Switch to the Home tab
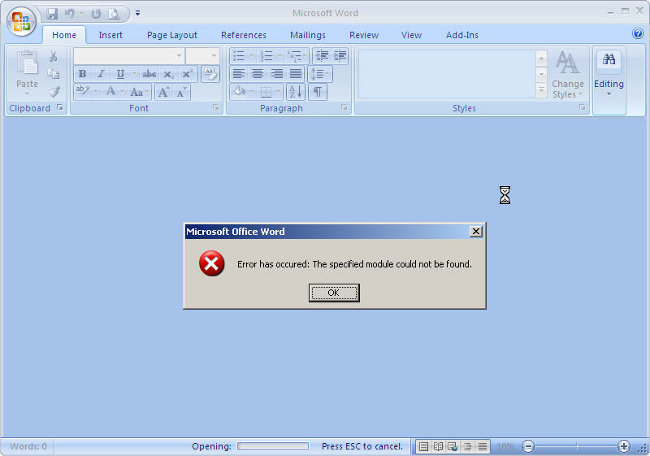This screenshot has height=456, width=650. click(64, 35)
